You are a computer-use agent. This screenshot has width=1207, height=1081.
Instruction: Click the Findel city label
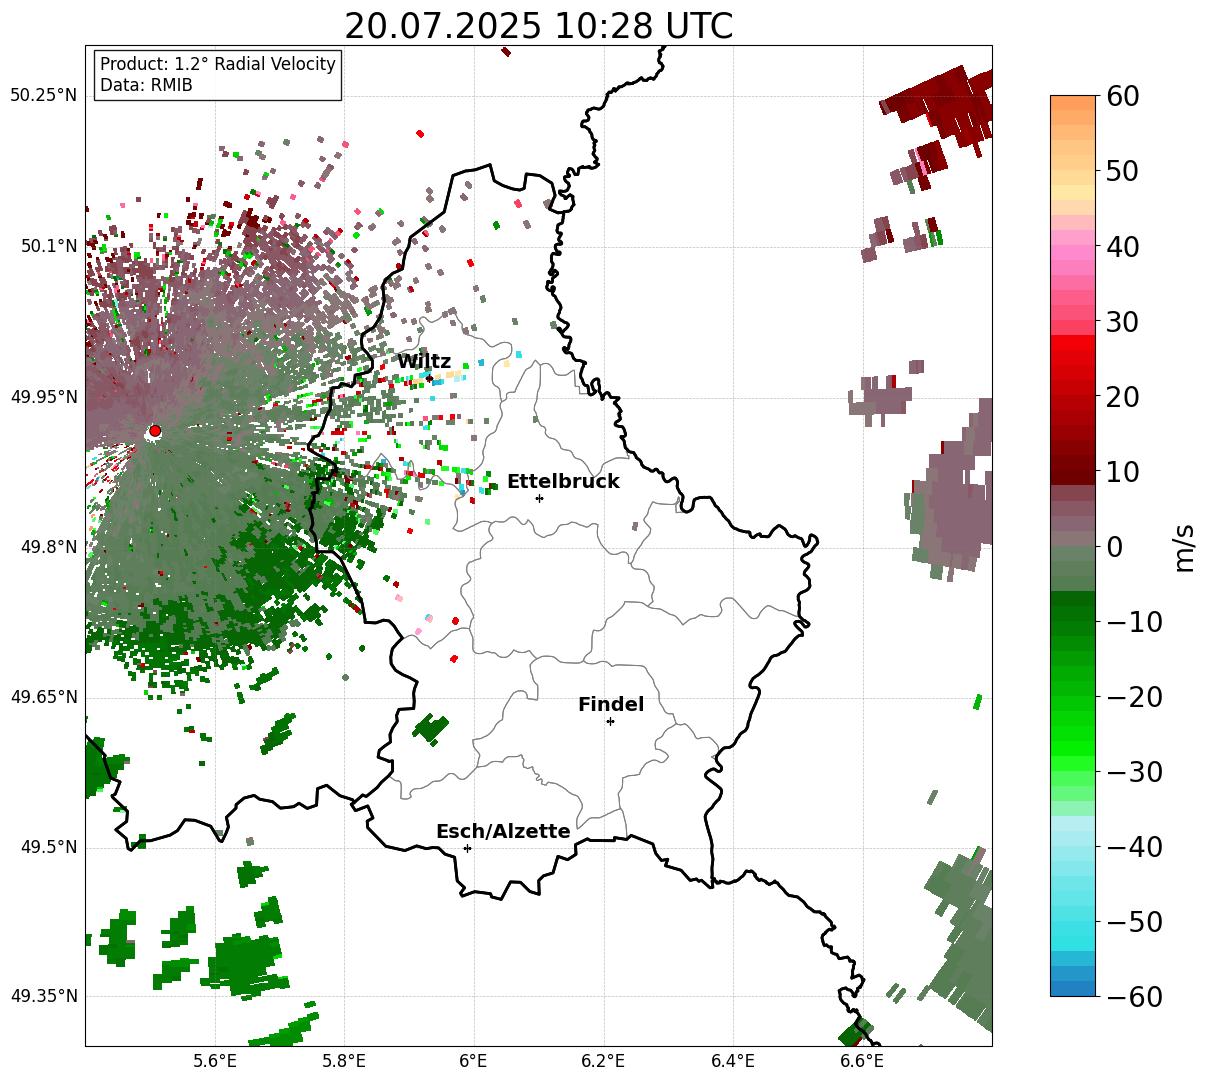click(611, 705)
